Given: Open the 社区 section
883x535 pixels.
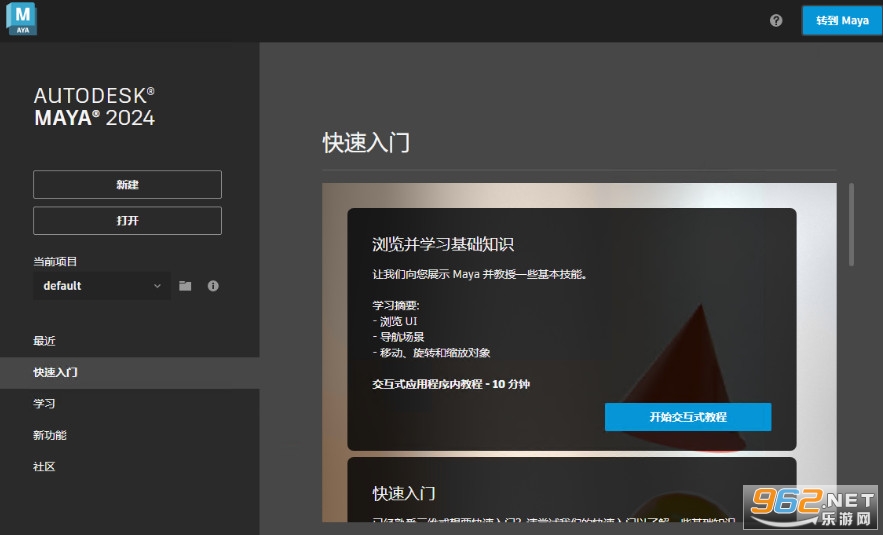Looking at the screenshot, I should pyautogui.click(x=44, y=467).
